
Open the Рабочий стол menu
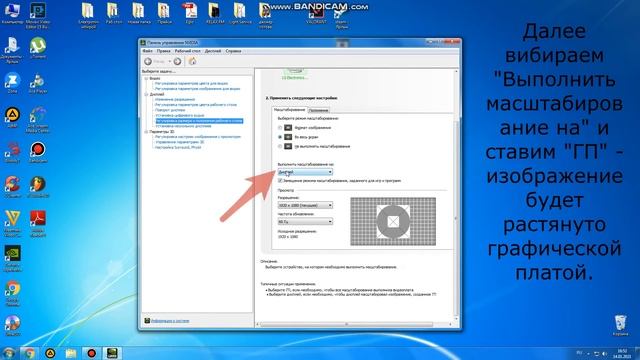click(x=187, y=51)
